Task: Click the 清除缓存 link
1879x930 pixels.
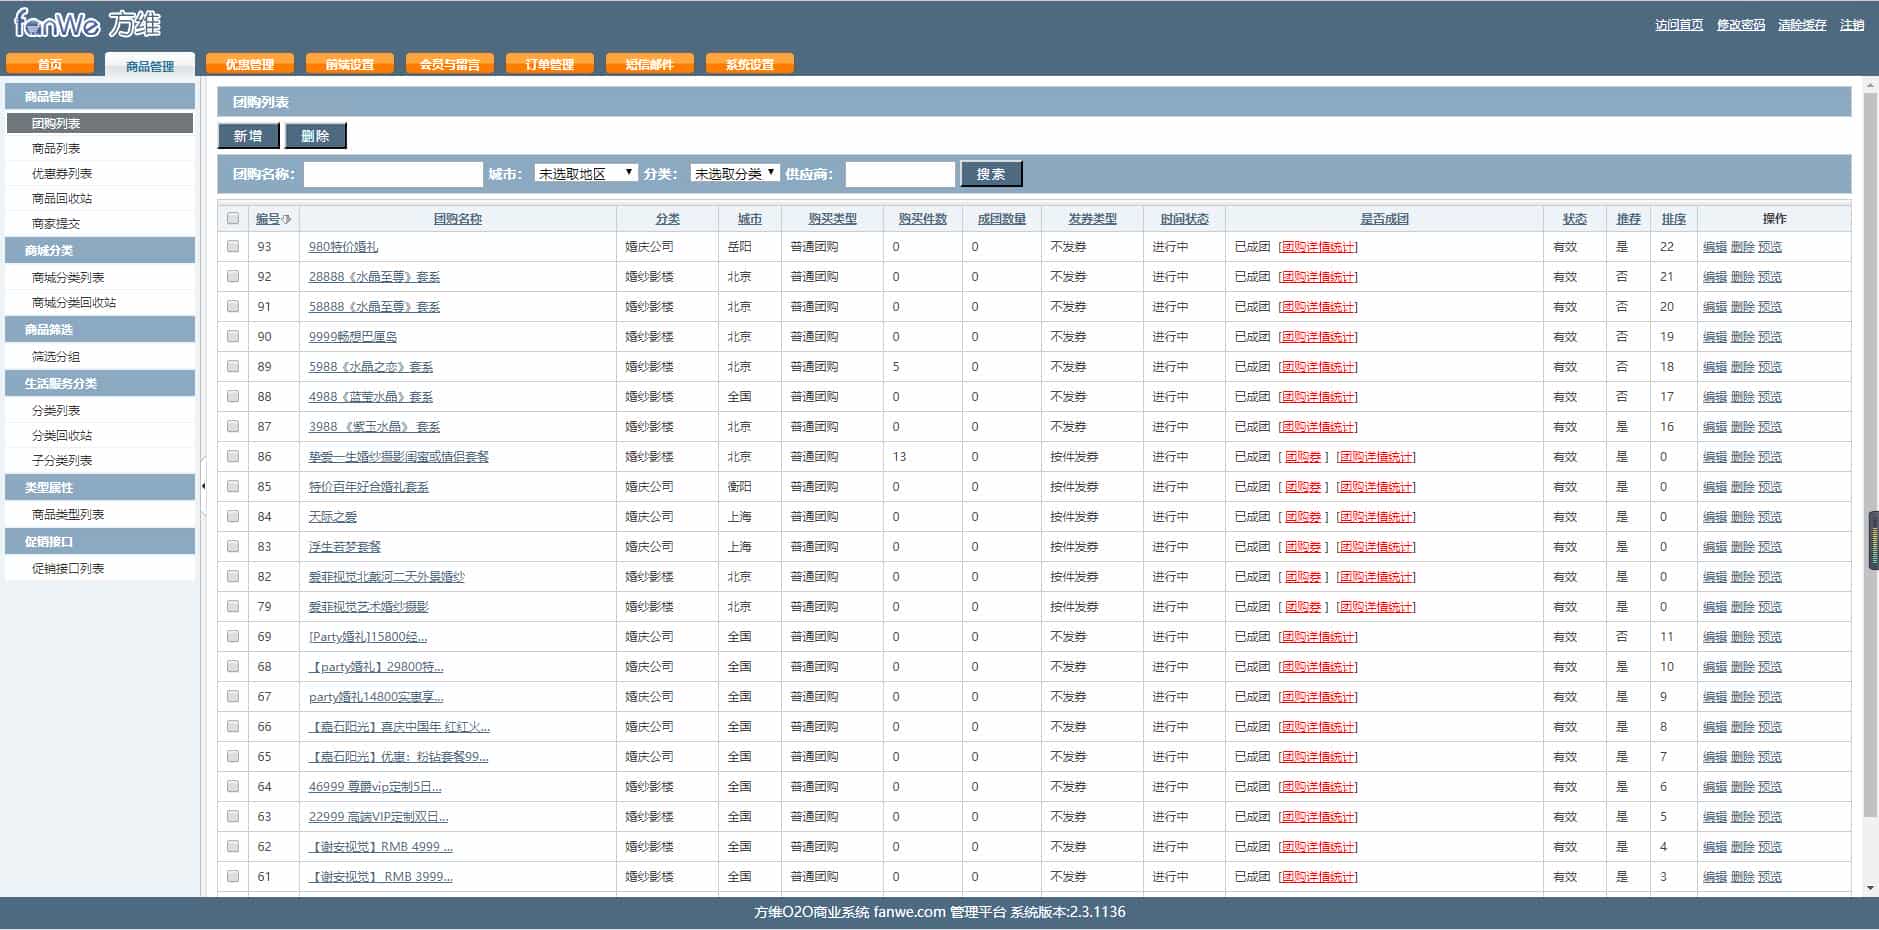Action: (x=1802, y=25)
